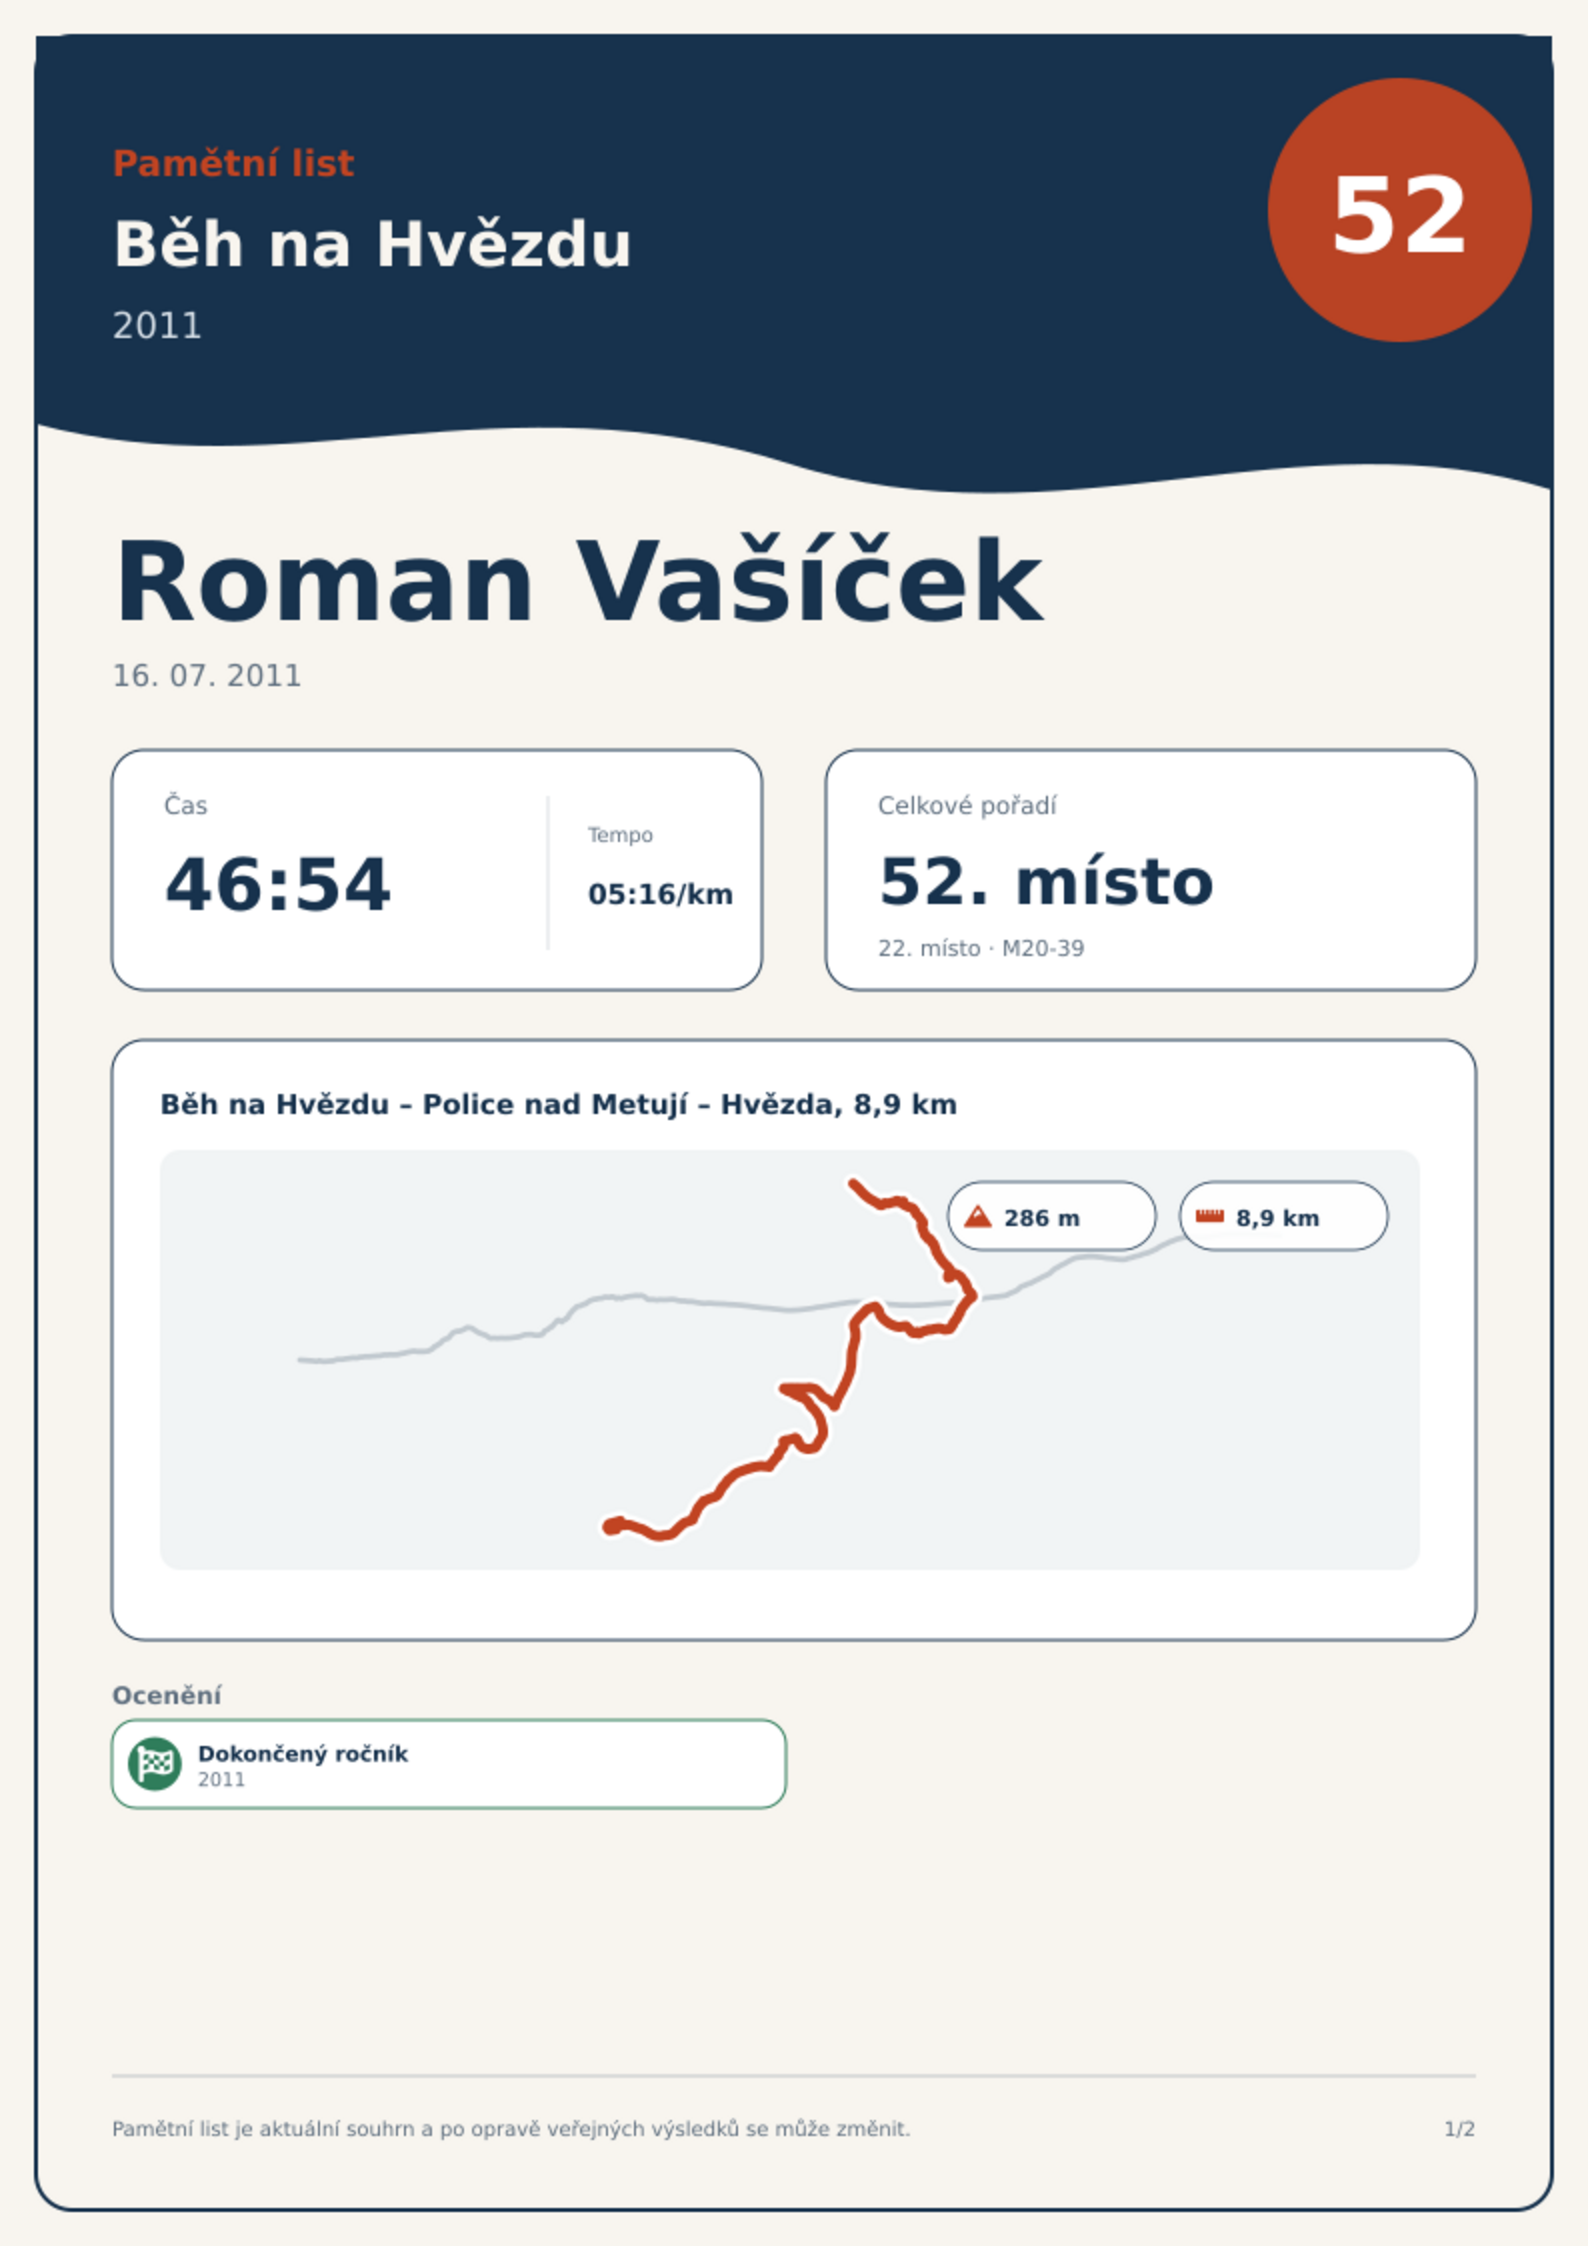
Task: Click the mountain elevation icon
Action: [x=977, y=1217]
